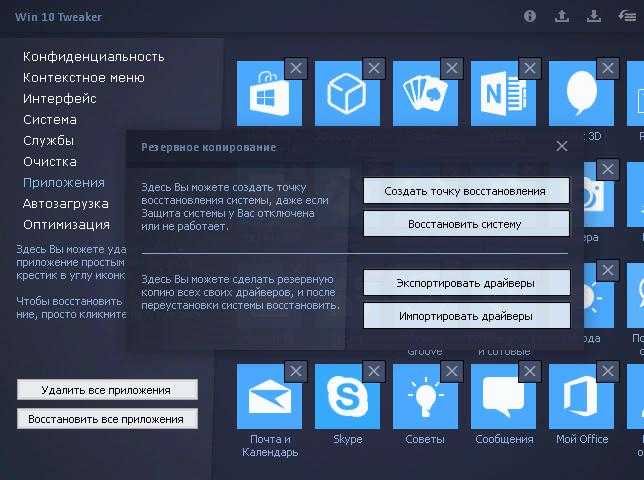The height and width of the screenshot is (480, 644).
Task: Open the Службы section
Action: point(48,141)
